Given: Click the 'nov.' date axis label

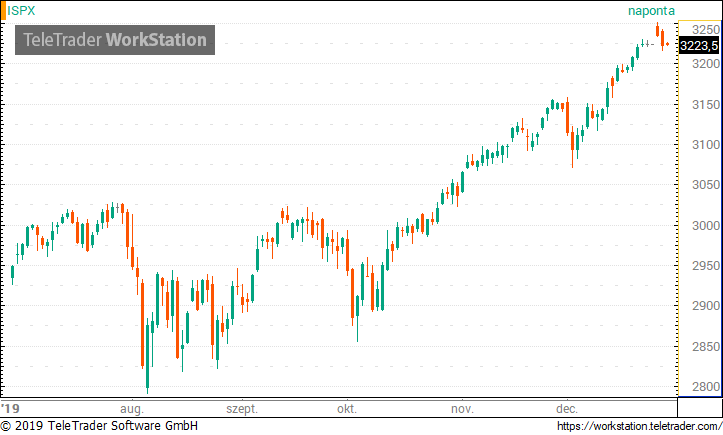Looking at the screenshot, I should (x=462, y=409).
